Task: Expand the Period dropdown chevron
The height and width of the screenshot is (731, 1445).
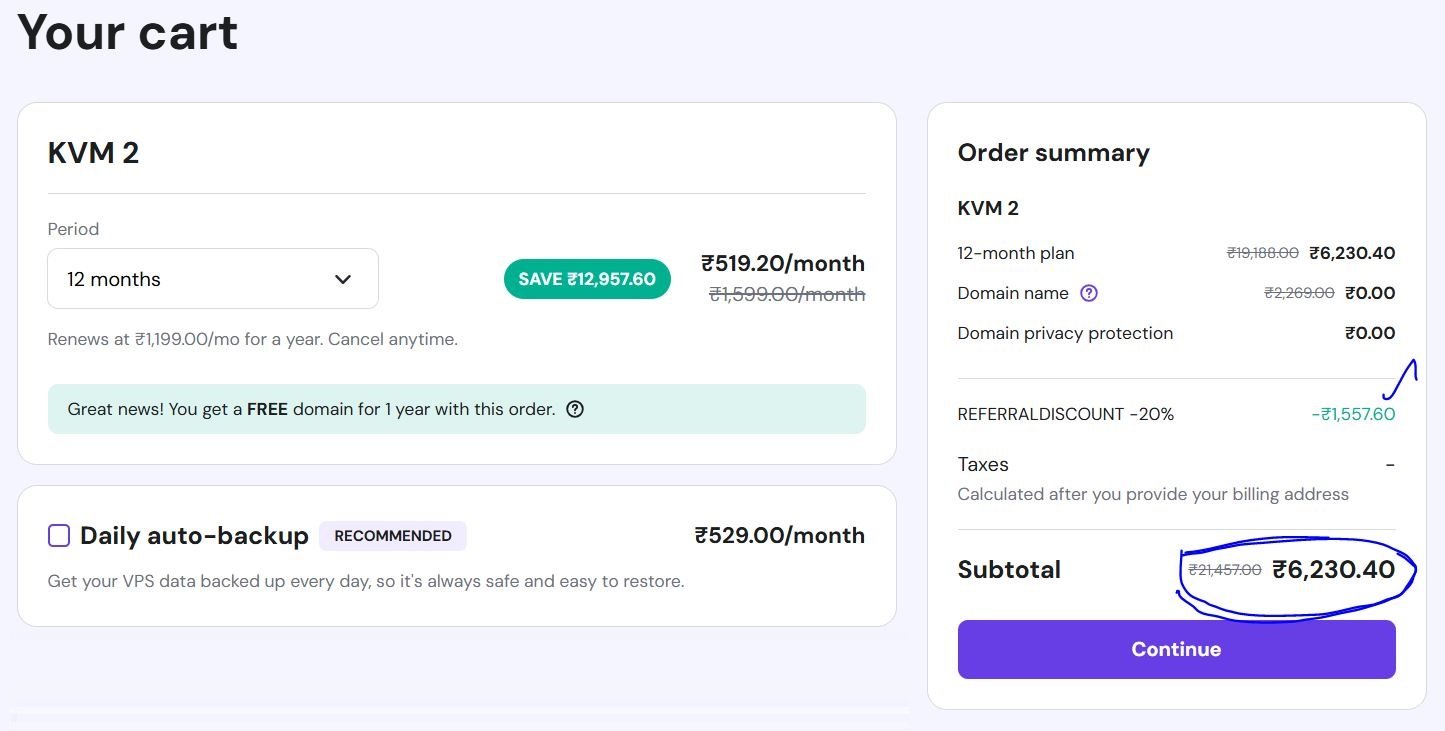Action: (x=343, y=279)
